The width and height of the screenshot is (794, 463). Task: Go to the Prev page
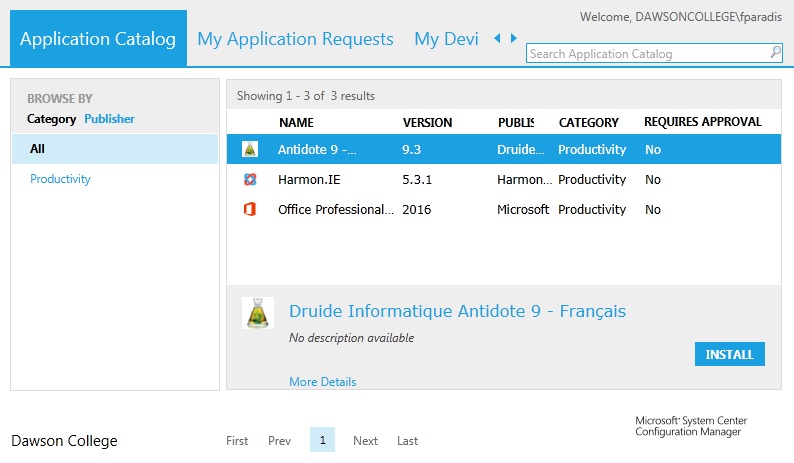pos(280,441)
